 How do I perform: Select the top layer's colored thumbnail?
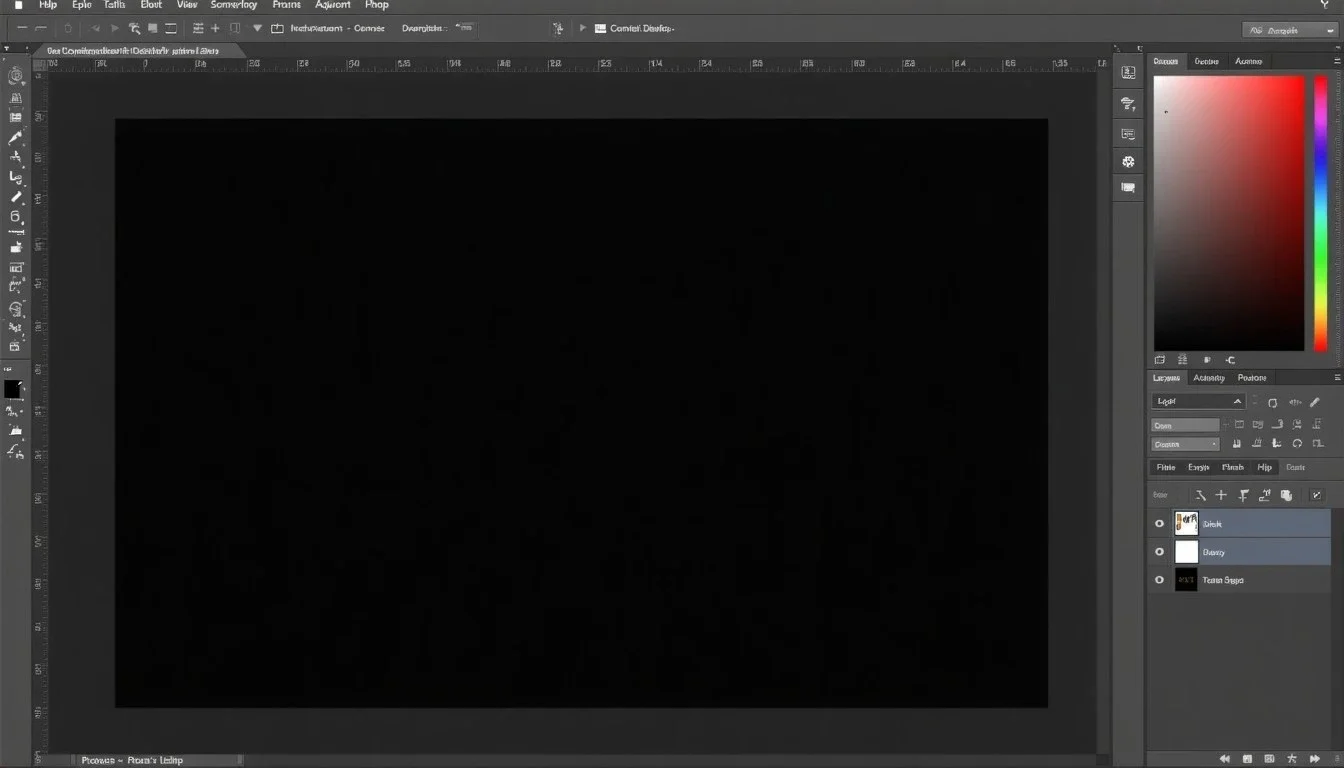coord(1186,523)
